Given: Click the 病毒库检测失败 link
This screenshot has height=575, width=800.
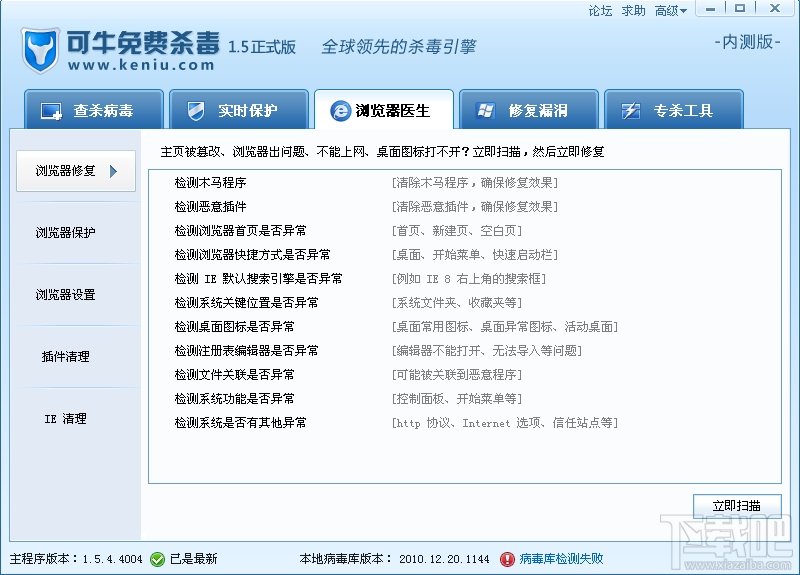Looking at the screenshot, I should coord(561,559).
